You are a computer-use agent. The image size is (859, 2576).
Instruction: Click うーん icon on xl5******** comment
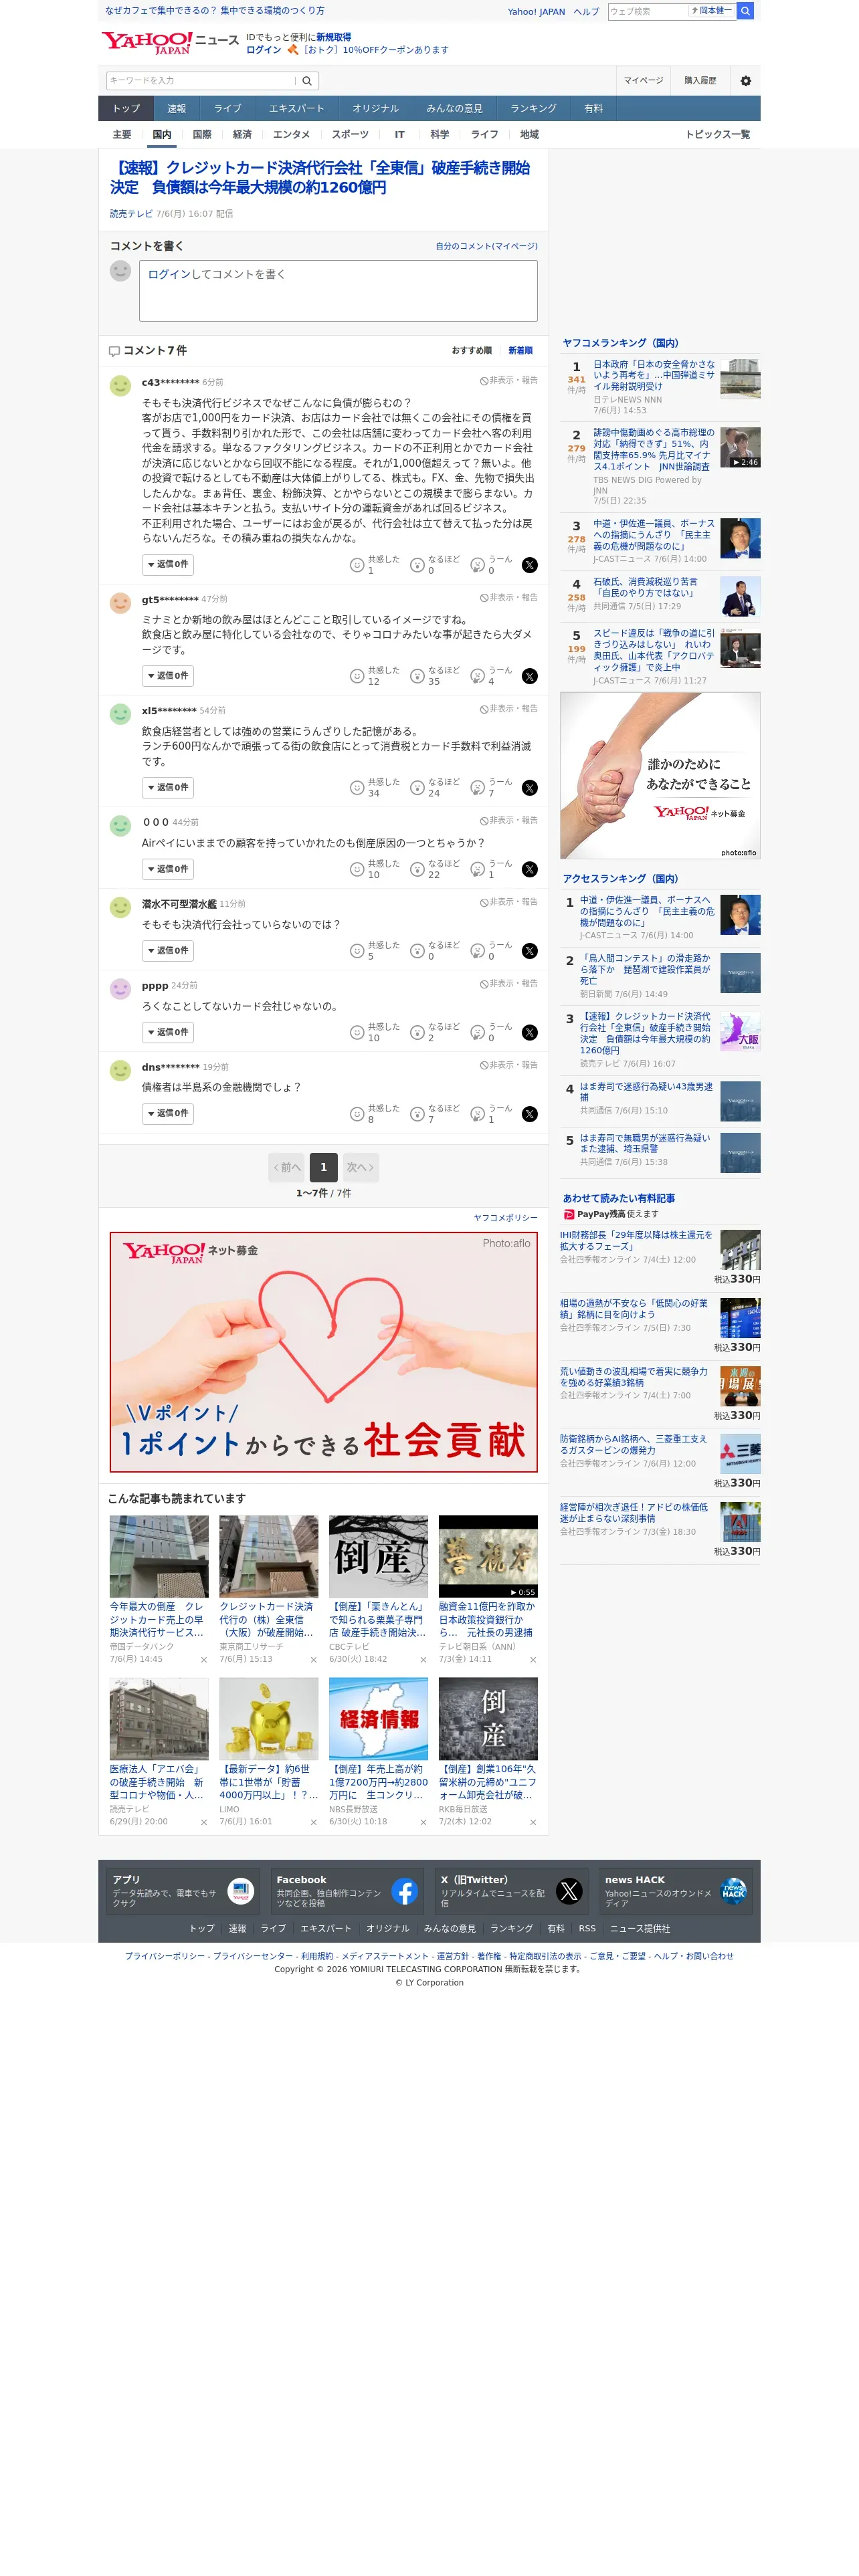pyautogui.click(x=478, y=788)
